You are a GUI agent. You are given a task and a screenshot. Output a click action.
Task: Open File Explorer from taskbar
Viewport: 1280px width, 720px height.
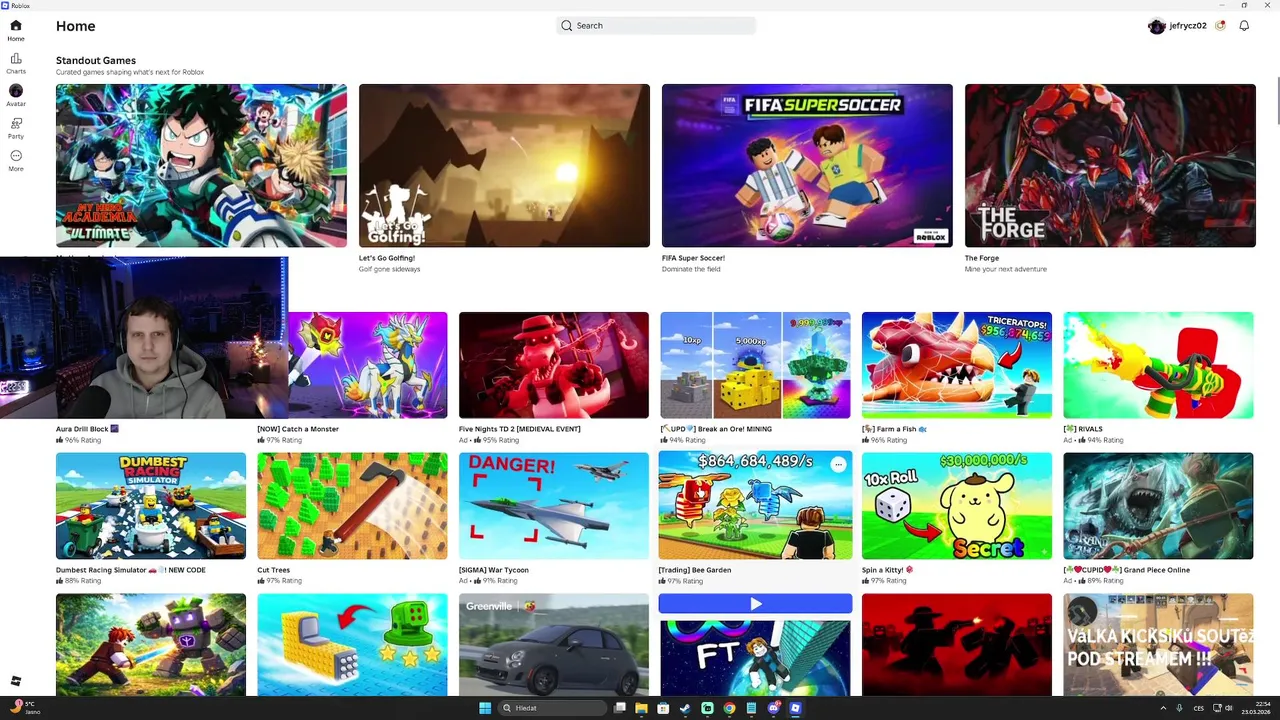[641, 708]
